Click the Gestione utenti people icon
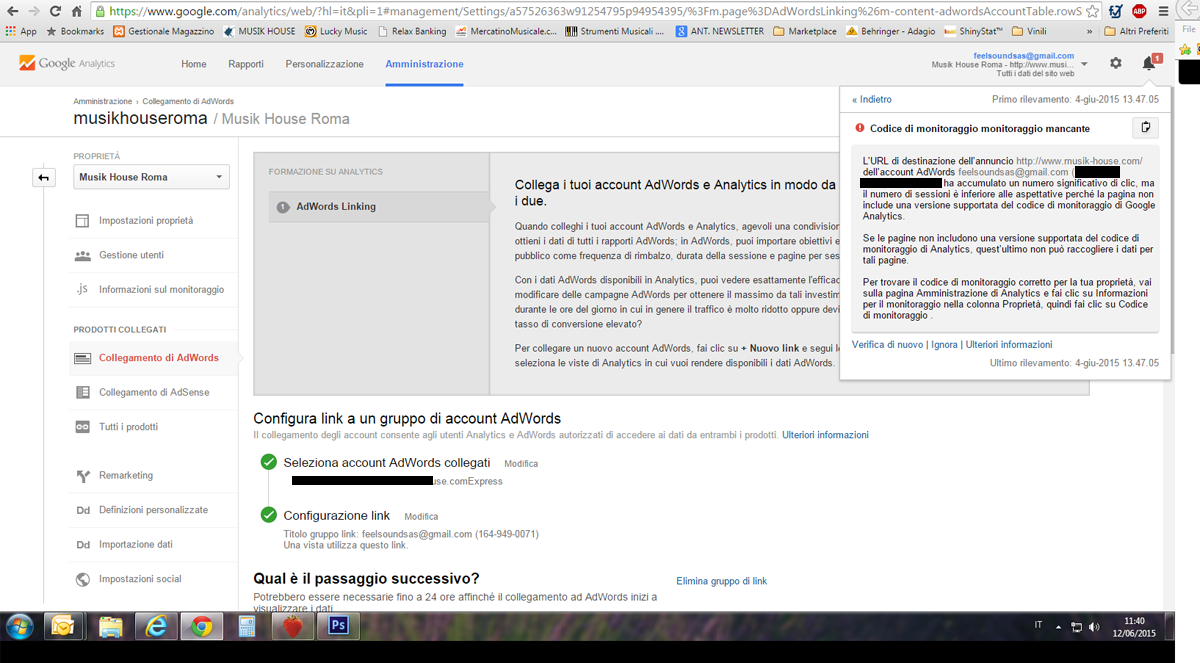 pos(82,255)
